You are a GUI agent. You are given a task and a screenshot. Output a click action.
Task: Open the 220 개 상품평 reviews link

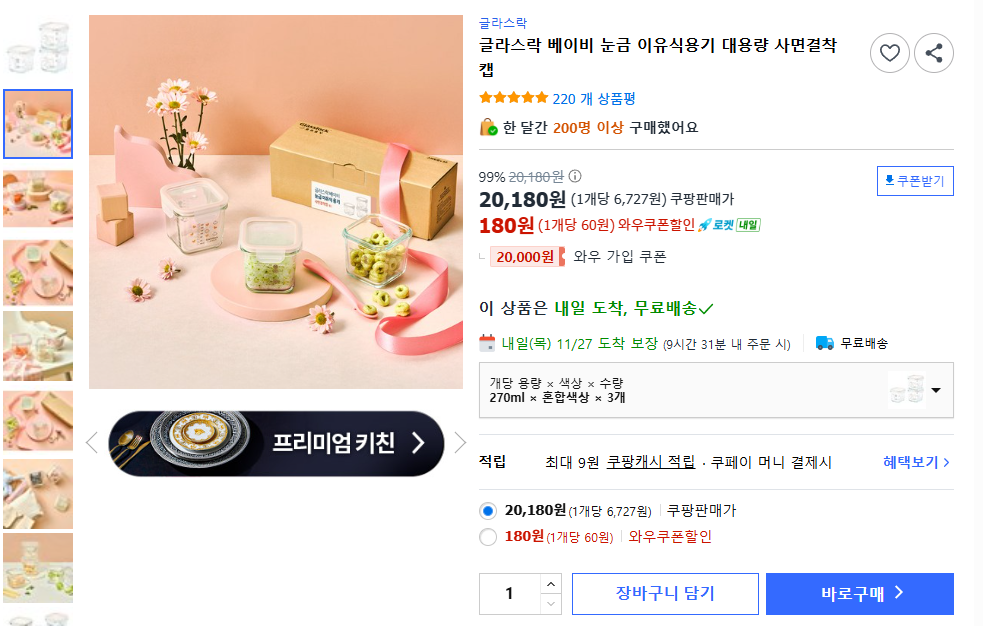click(x=594, y=98)
